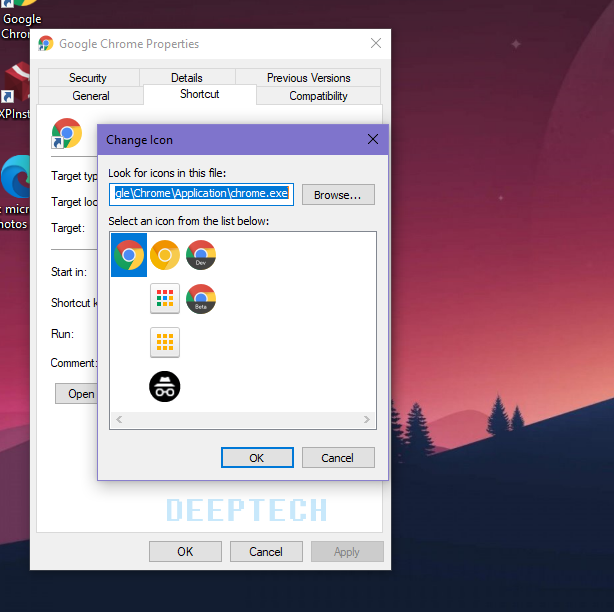Select the Incognito hat and glasses icon

(x=165, y=386)
